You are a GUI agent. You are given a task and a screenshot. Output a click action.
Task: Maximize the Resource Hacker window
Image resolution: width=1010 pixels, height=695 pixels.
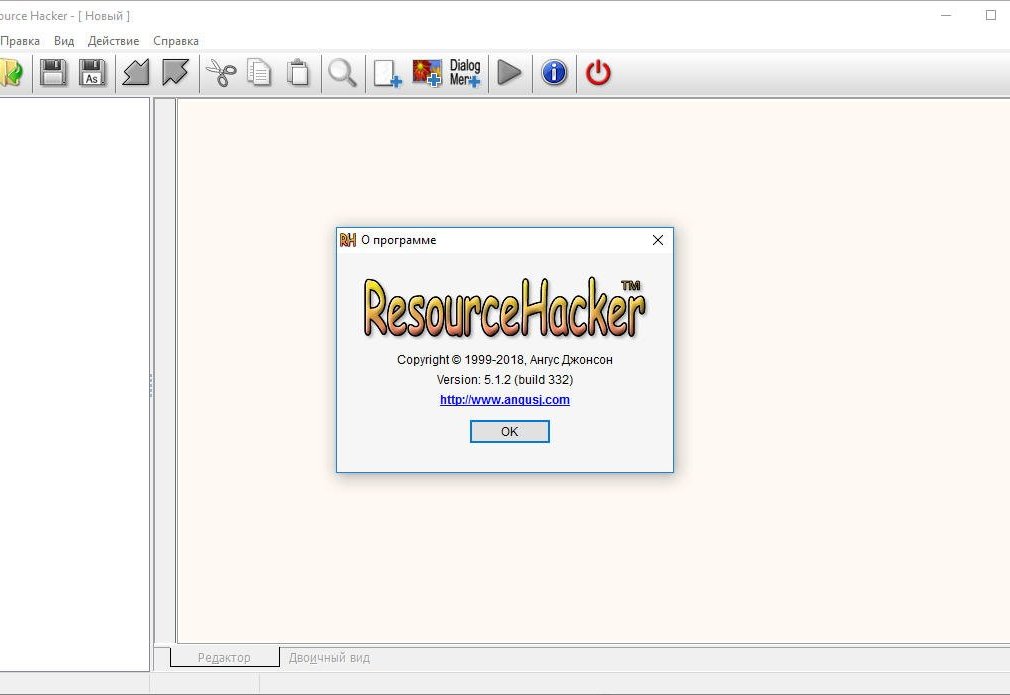[991, 15]
